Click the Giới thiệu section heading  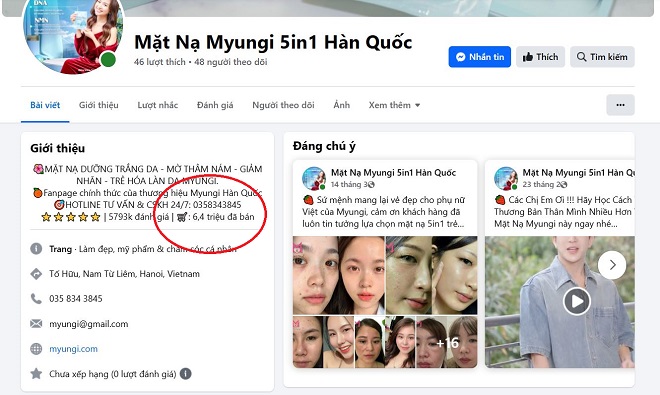[x=58, y=148]
